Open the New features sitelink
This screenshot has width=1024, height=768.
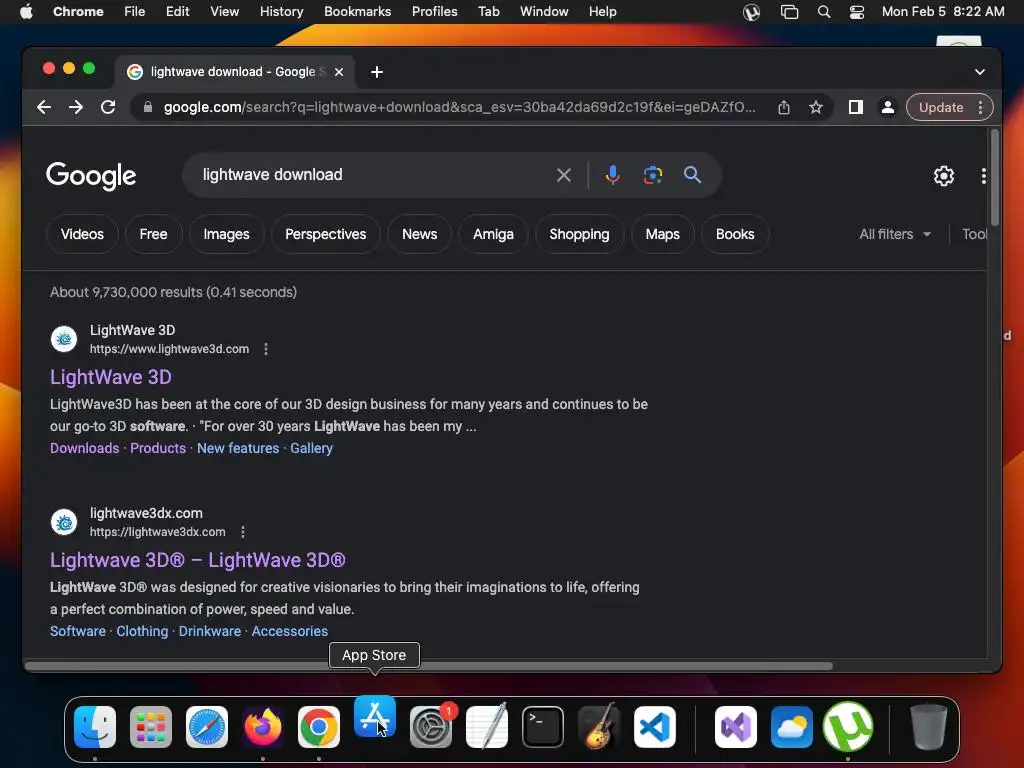pos(238,449)
